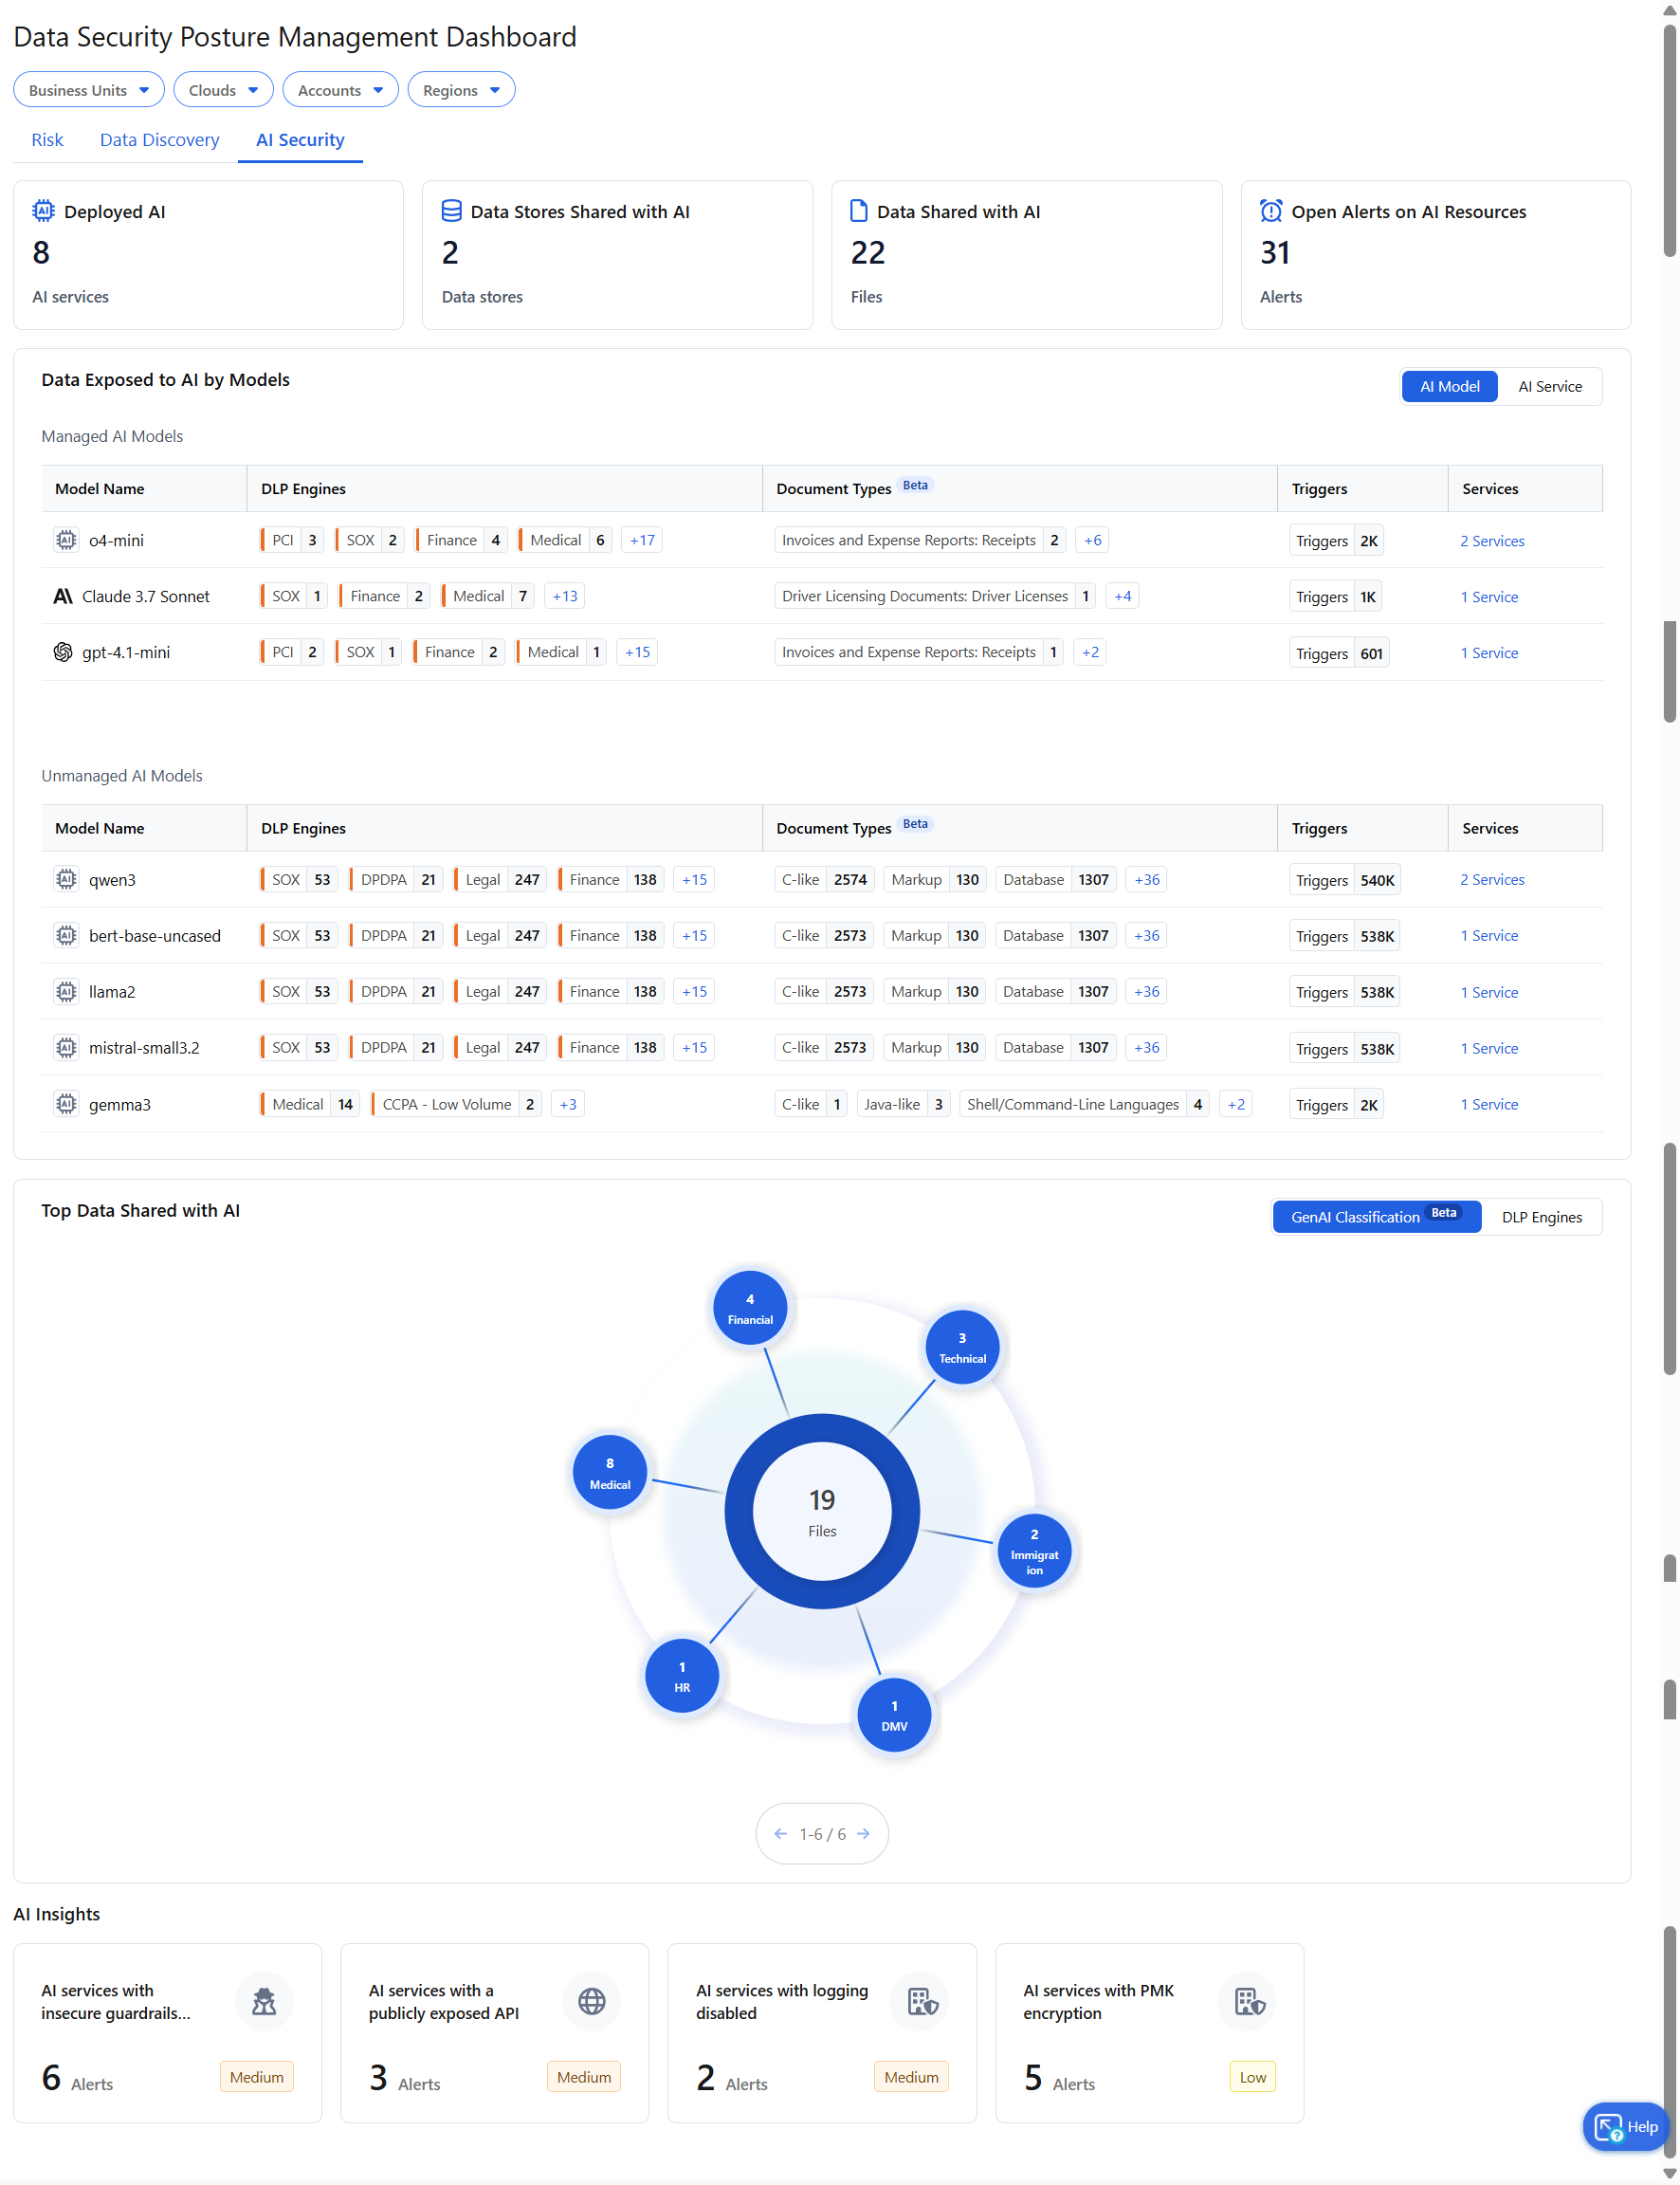Screen dimensions: 1680x2185
Task: Select the GenAI Classification Beta toggle
Action: click(x=1376, y=1216)
